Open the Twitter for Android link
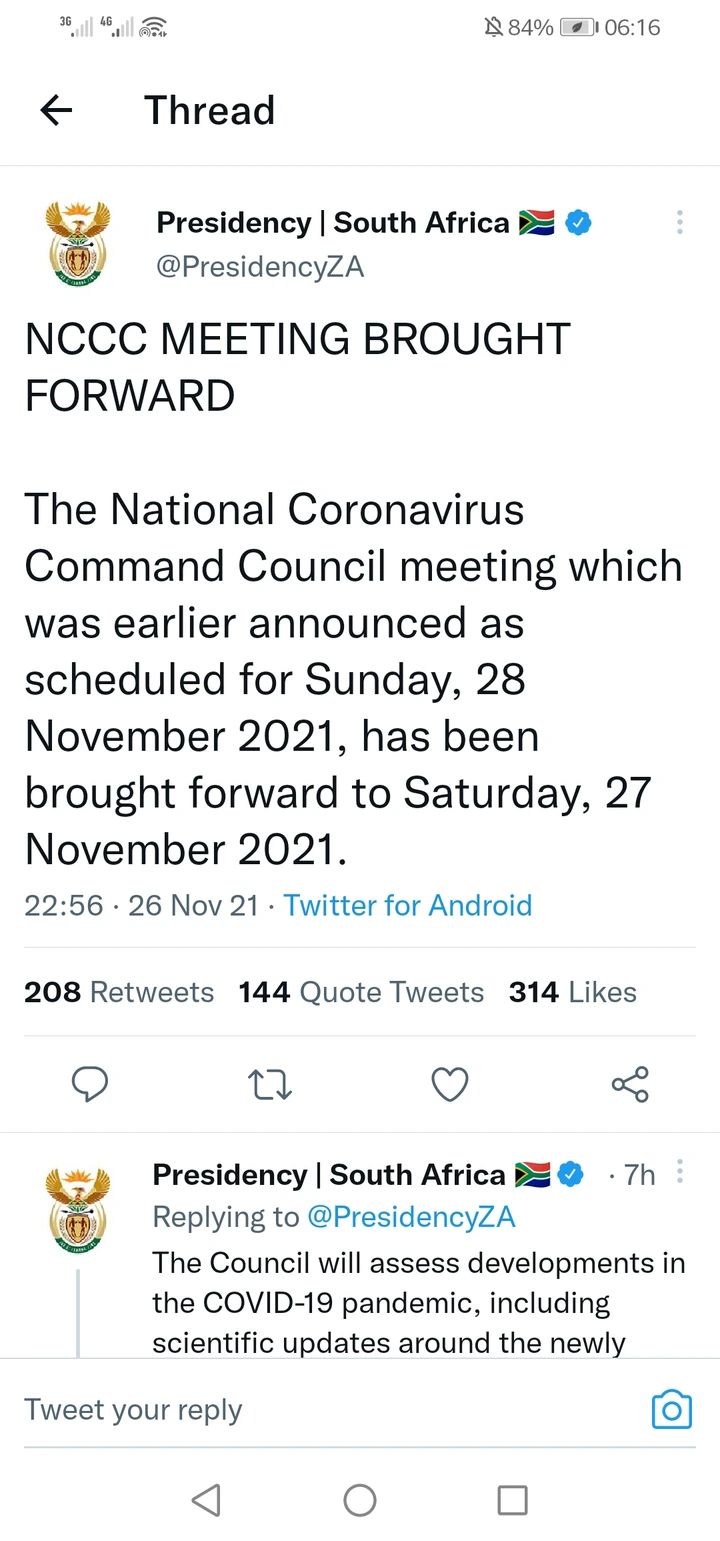720x1541 pixels. pos(408,905)
